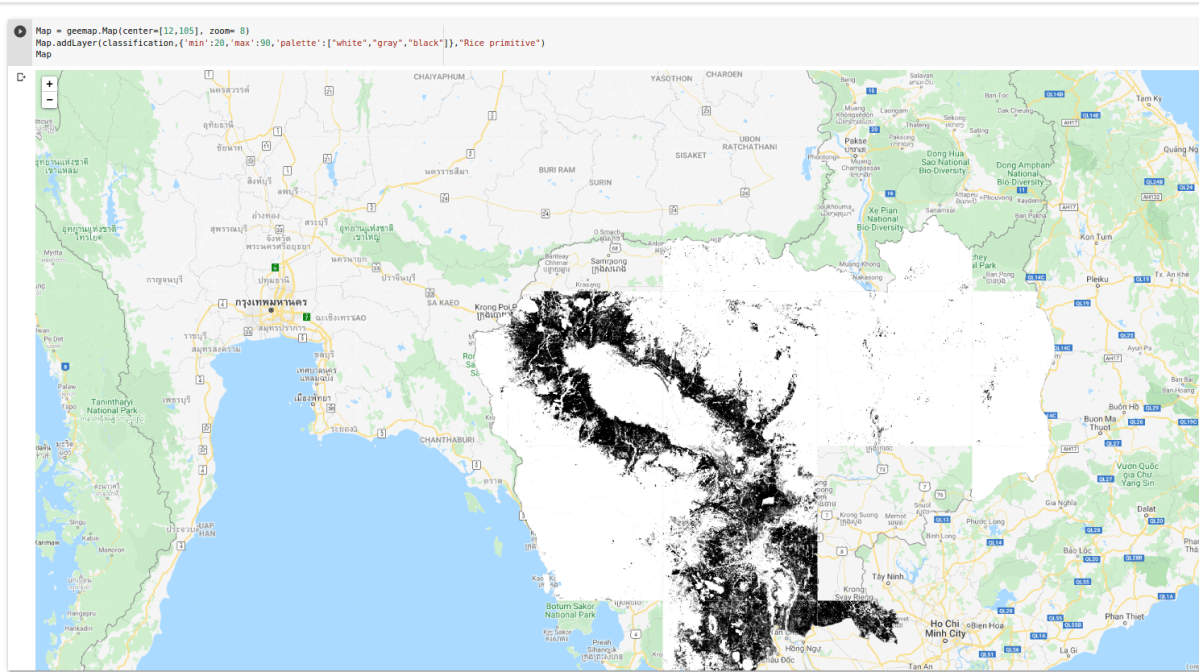
Task: Click the QL26 badge near Buon Ho
Action: (1137, 422)
